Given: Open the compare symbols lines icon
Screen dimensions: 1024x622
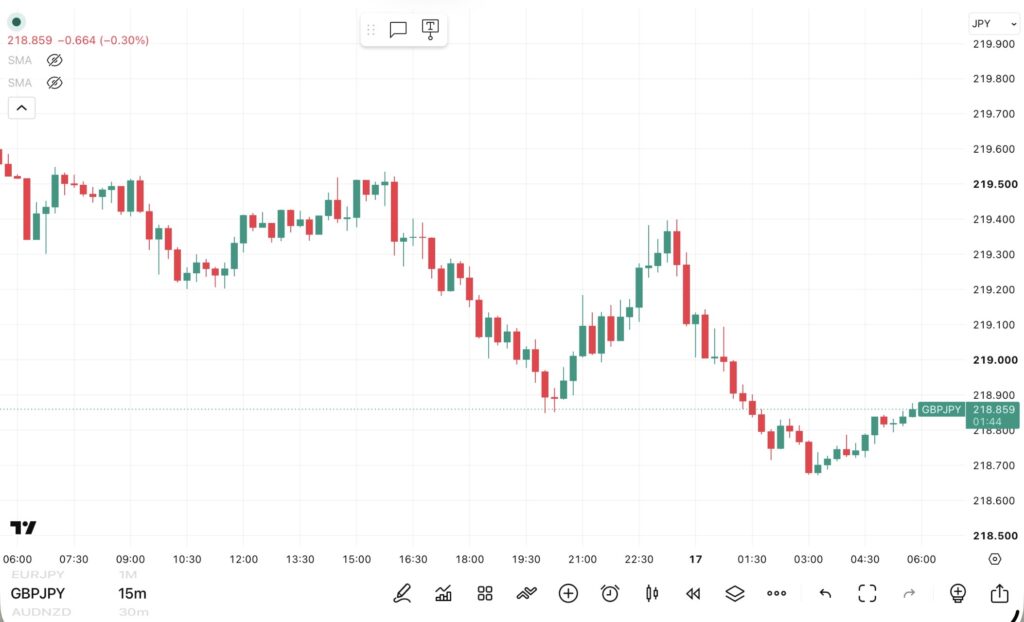Looking at the screenshot, I should (x=526, y=593).
